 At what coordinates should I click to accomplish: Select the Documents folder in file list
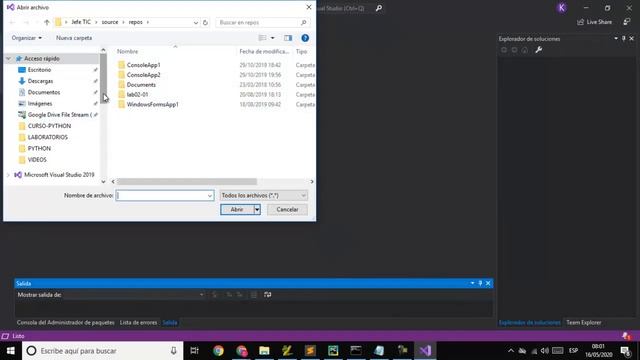pos(141,84)
